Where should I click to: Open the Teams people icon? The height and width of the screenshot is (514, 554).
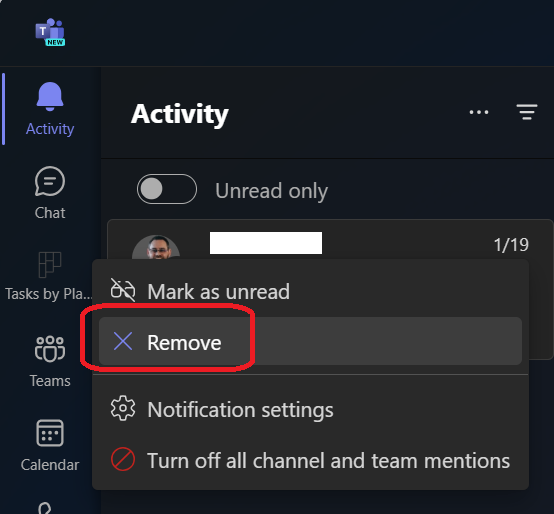coord(50,349)
